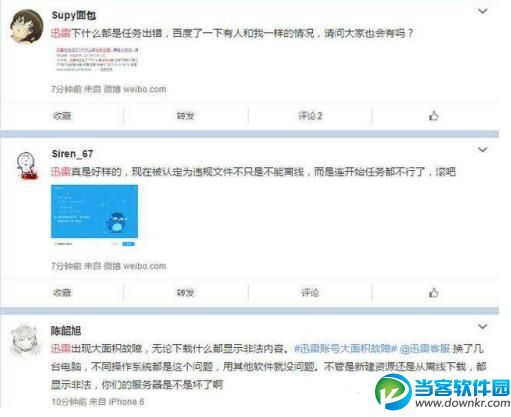Viewport: 511px width, 417px height.
Task: Open the @迅雷客服 mention link
Action: coord(425,349)
